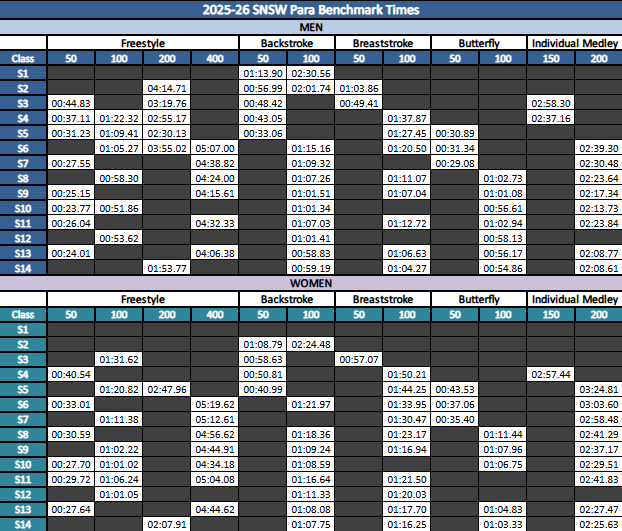Select S12 class label in the WOMEN table
The image size is (622, 531).
pos(23,495)
